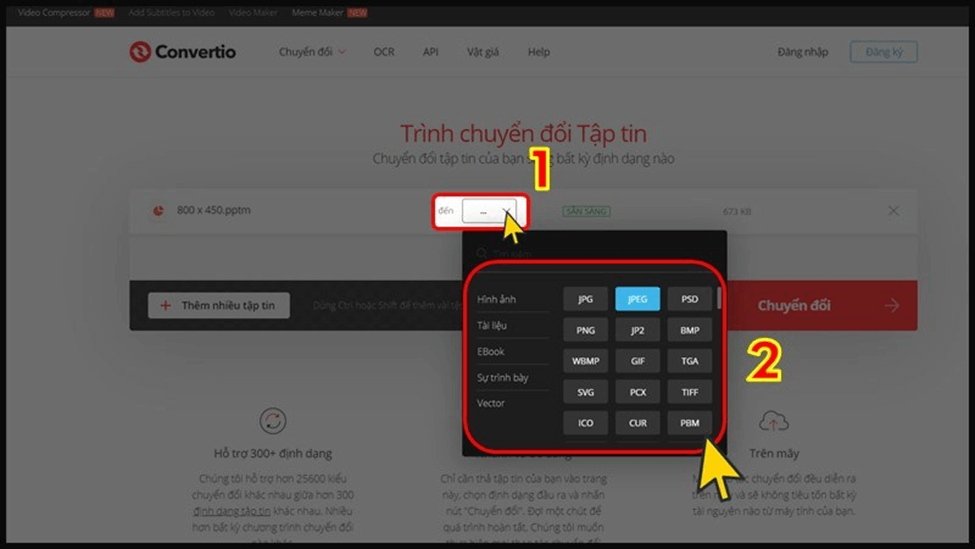
Task: Choose CUR format
Action: click(x=637, y=423)
